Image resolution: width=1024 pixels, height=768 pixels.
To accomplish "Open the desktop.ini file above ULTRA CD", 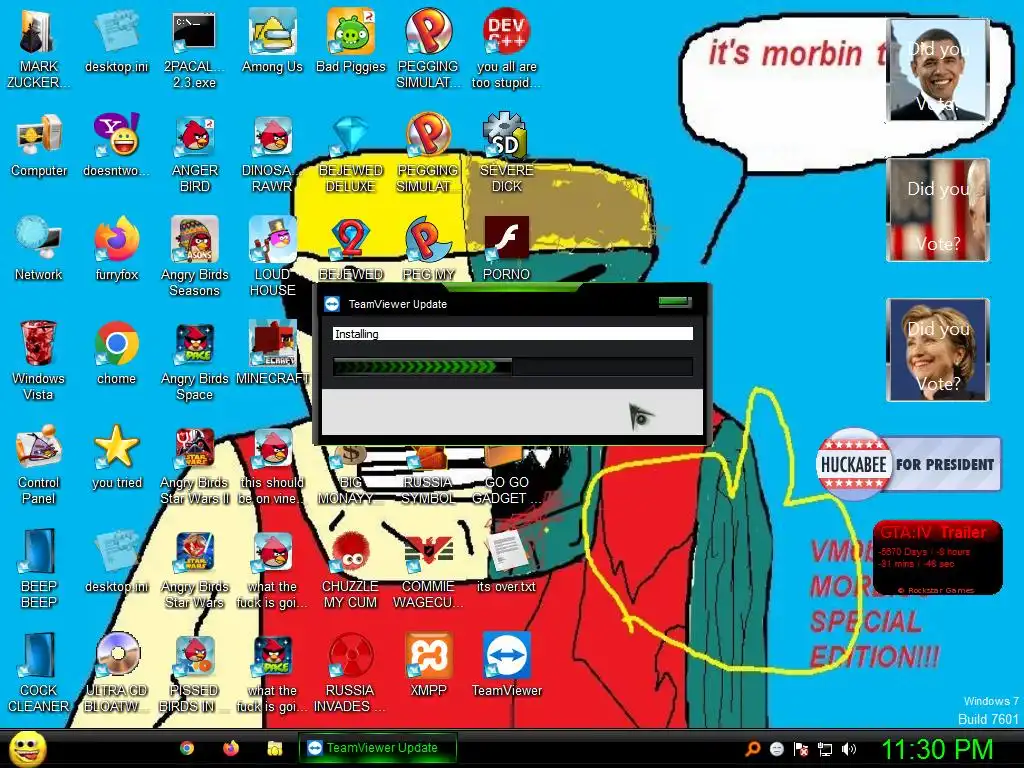I will point(116,560).
